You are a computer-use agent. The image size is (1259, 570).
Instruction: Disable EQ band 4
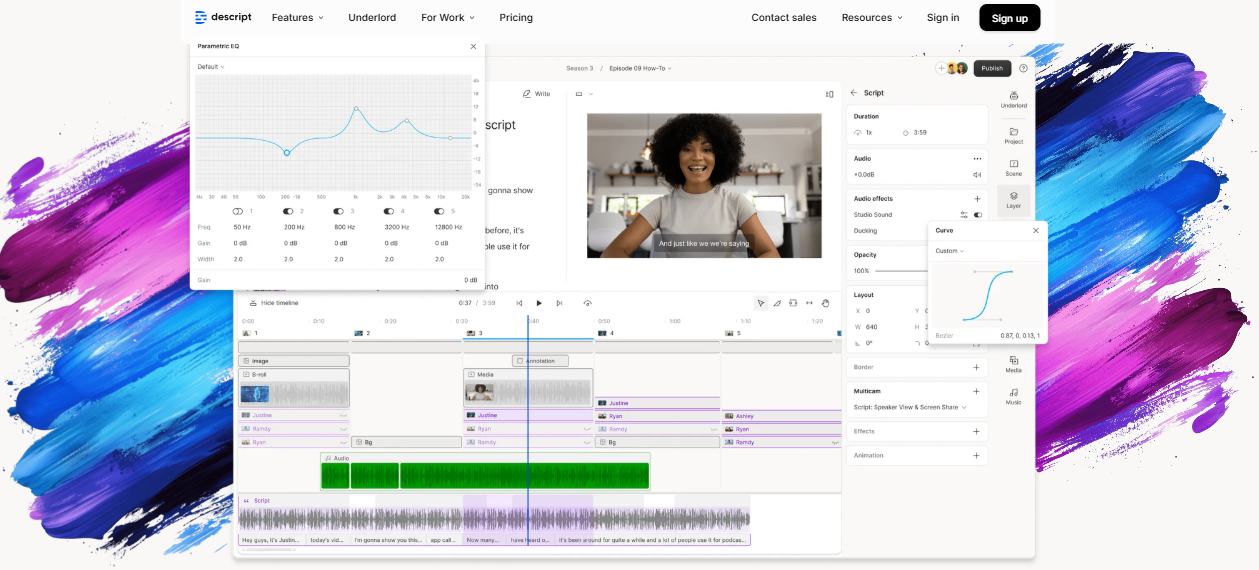coord(388,211)
